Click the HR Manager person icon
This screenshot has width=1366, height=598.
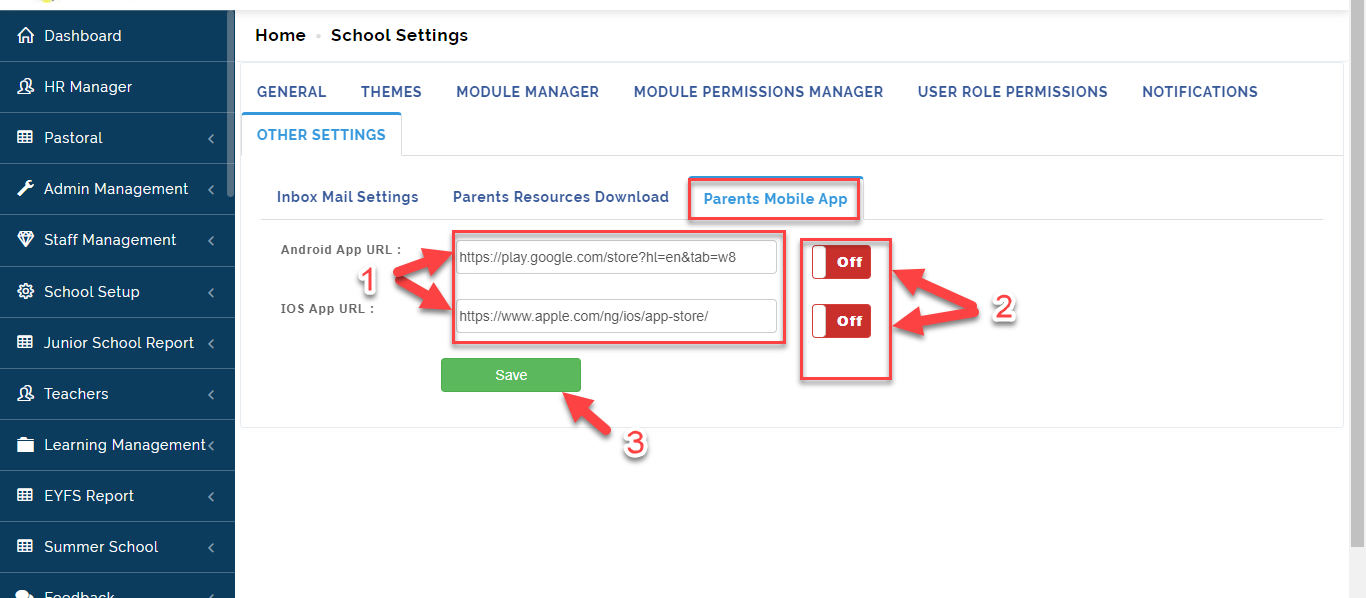coord(26,87)
